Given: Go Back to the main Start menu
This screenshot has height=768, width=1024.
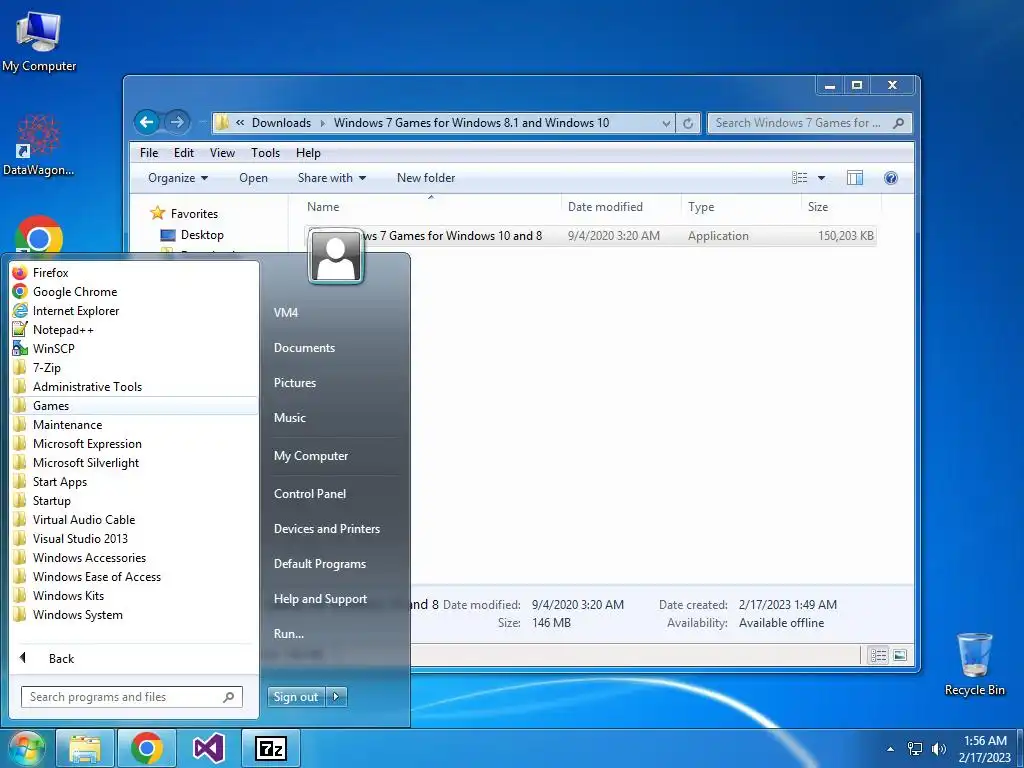Looking at the screenshot, I should 134,658.
